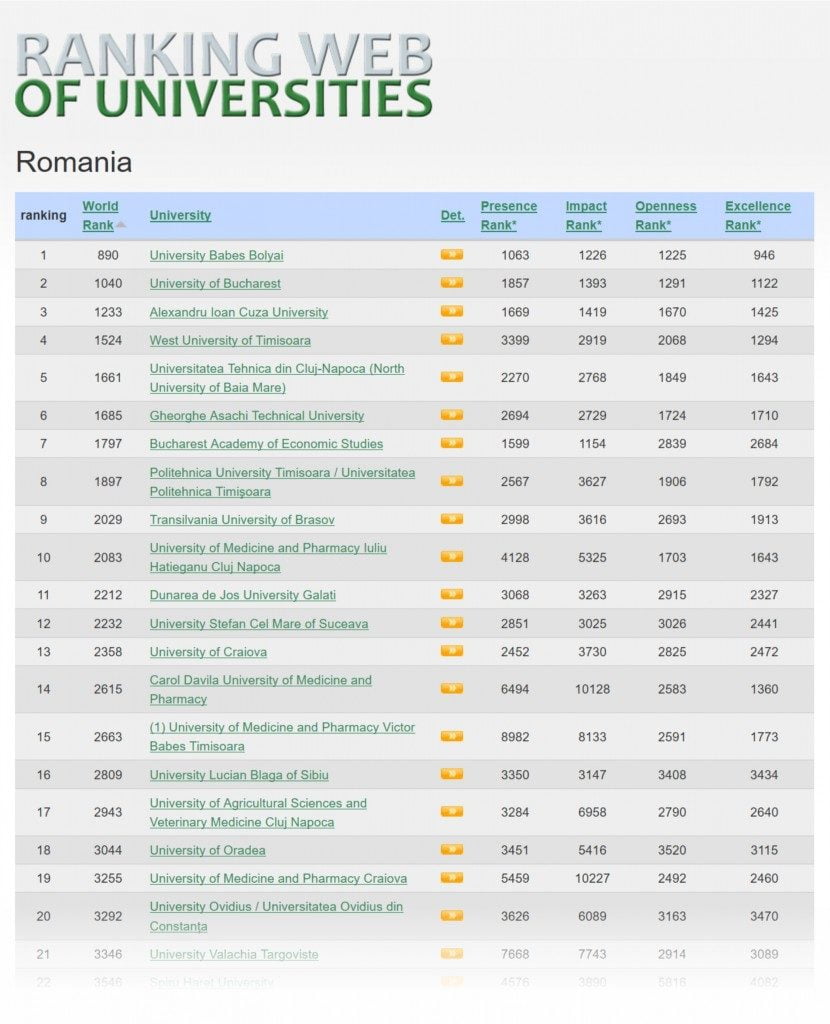Sort by Openness Rank column
830x1024 pixels.
(665, 216)
